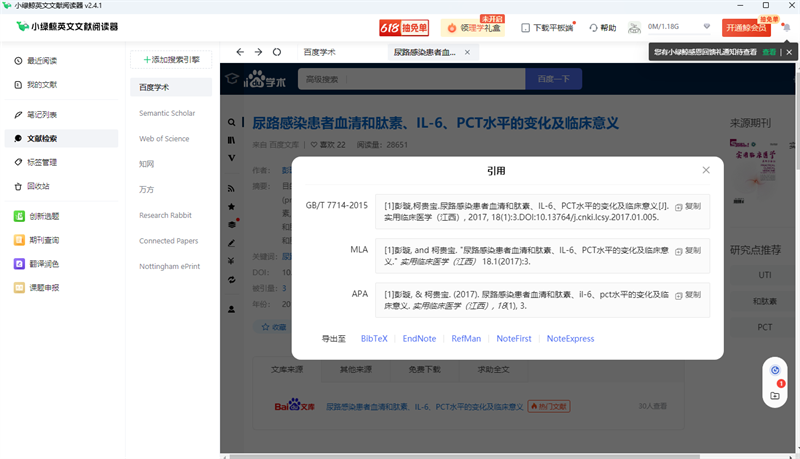Screen dimensions: 800x459
Task: Click the 开通鲸会员 membership button
Action: (x=746, y=28)
